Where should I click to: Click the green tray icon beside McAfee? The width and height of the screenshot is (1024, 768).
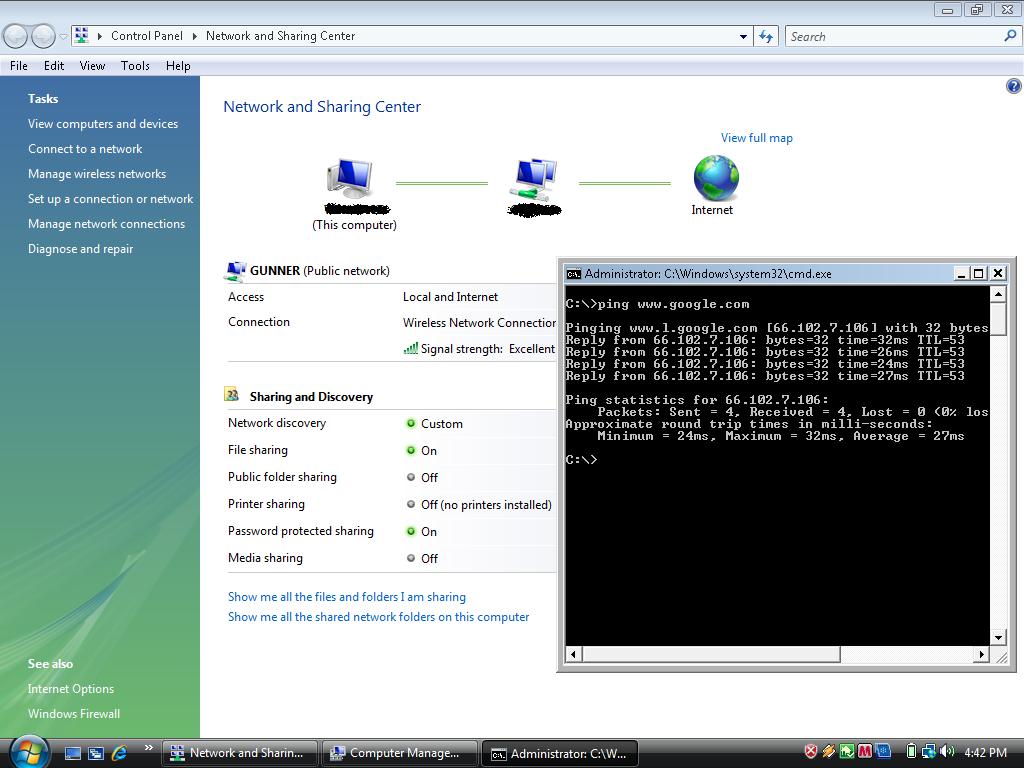(x=846, y=752)
